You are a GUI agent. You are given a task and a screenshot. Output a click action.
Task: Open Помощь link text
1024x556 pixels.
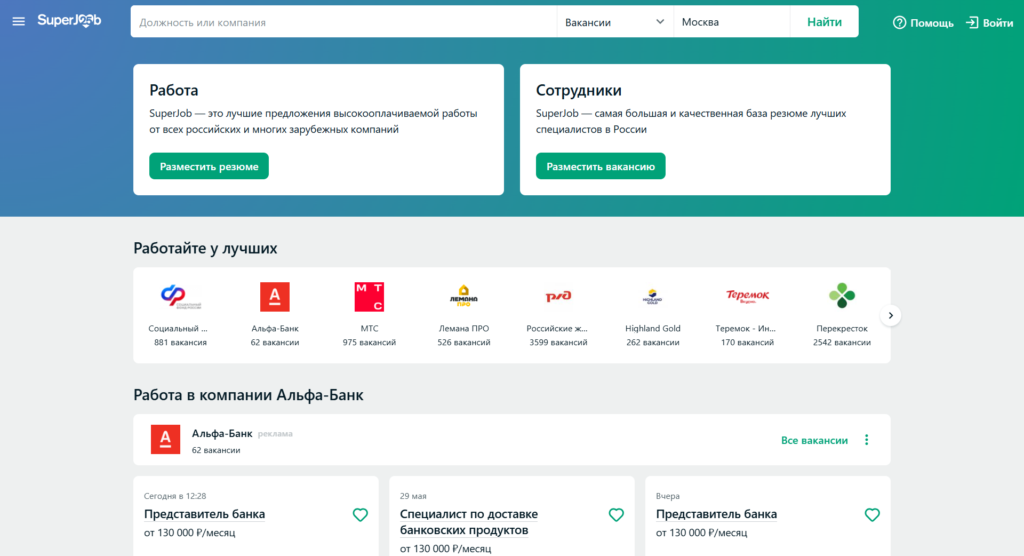pyautogui.click(x=932, y=23)
